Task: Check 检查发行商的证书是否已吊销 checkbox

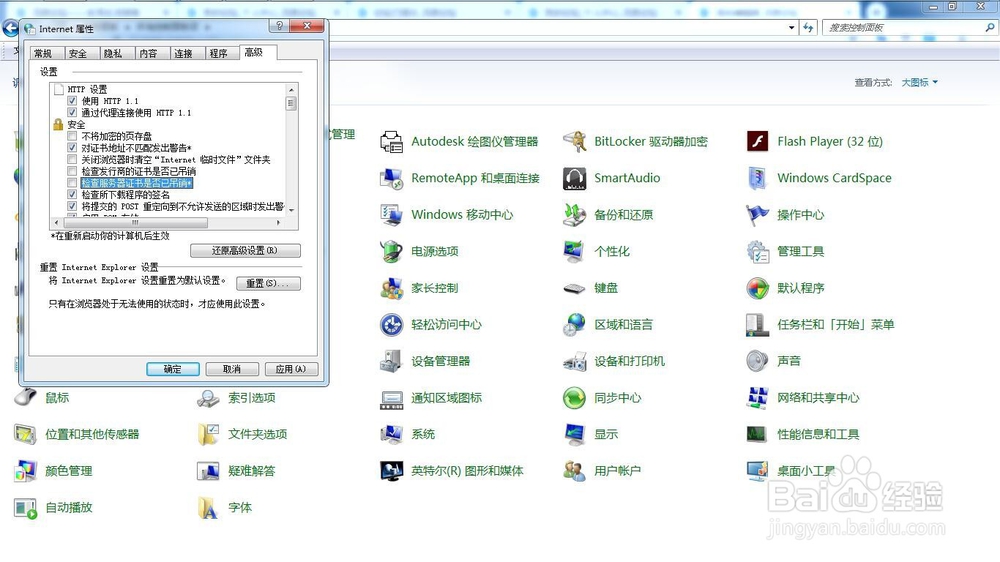Action: (x=72, y=171)
